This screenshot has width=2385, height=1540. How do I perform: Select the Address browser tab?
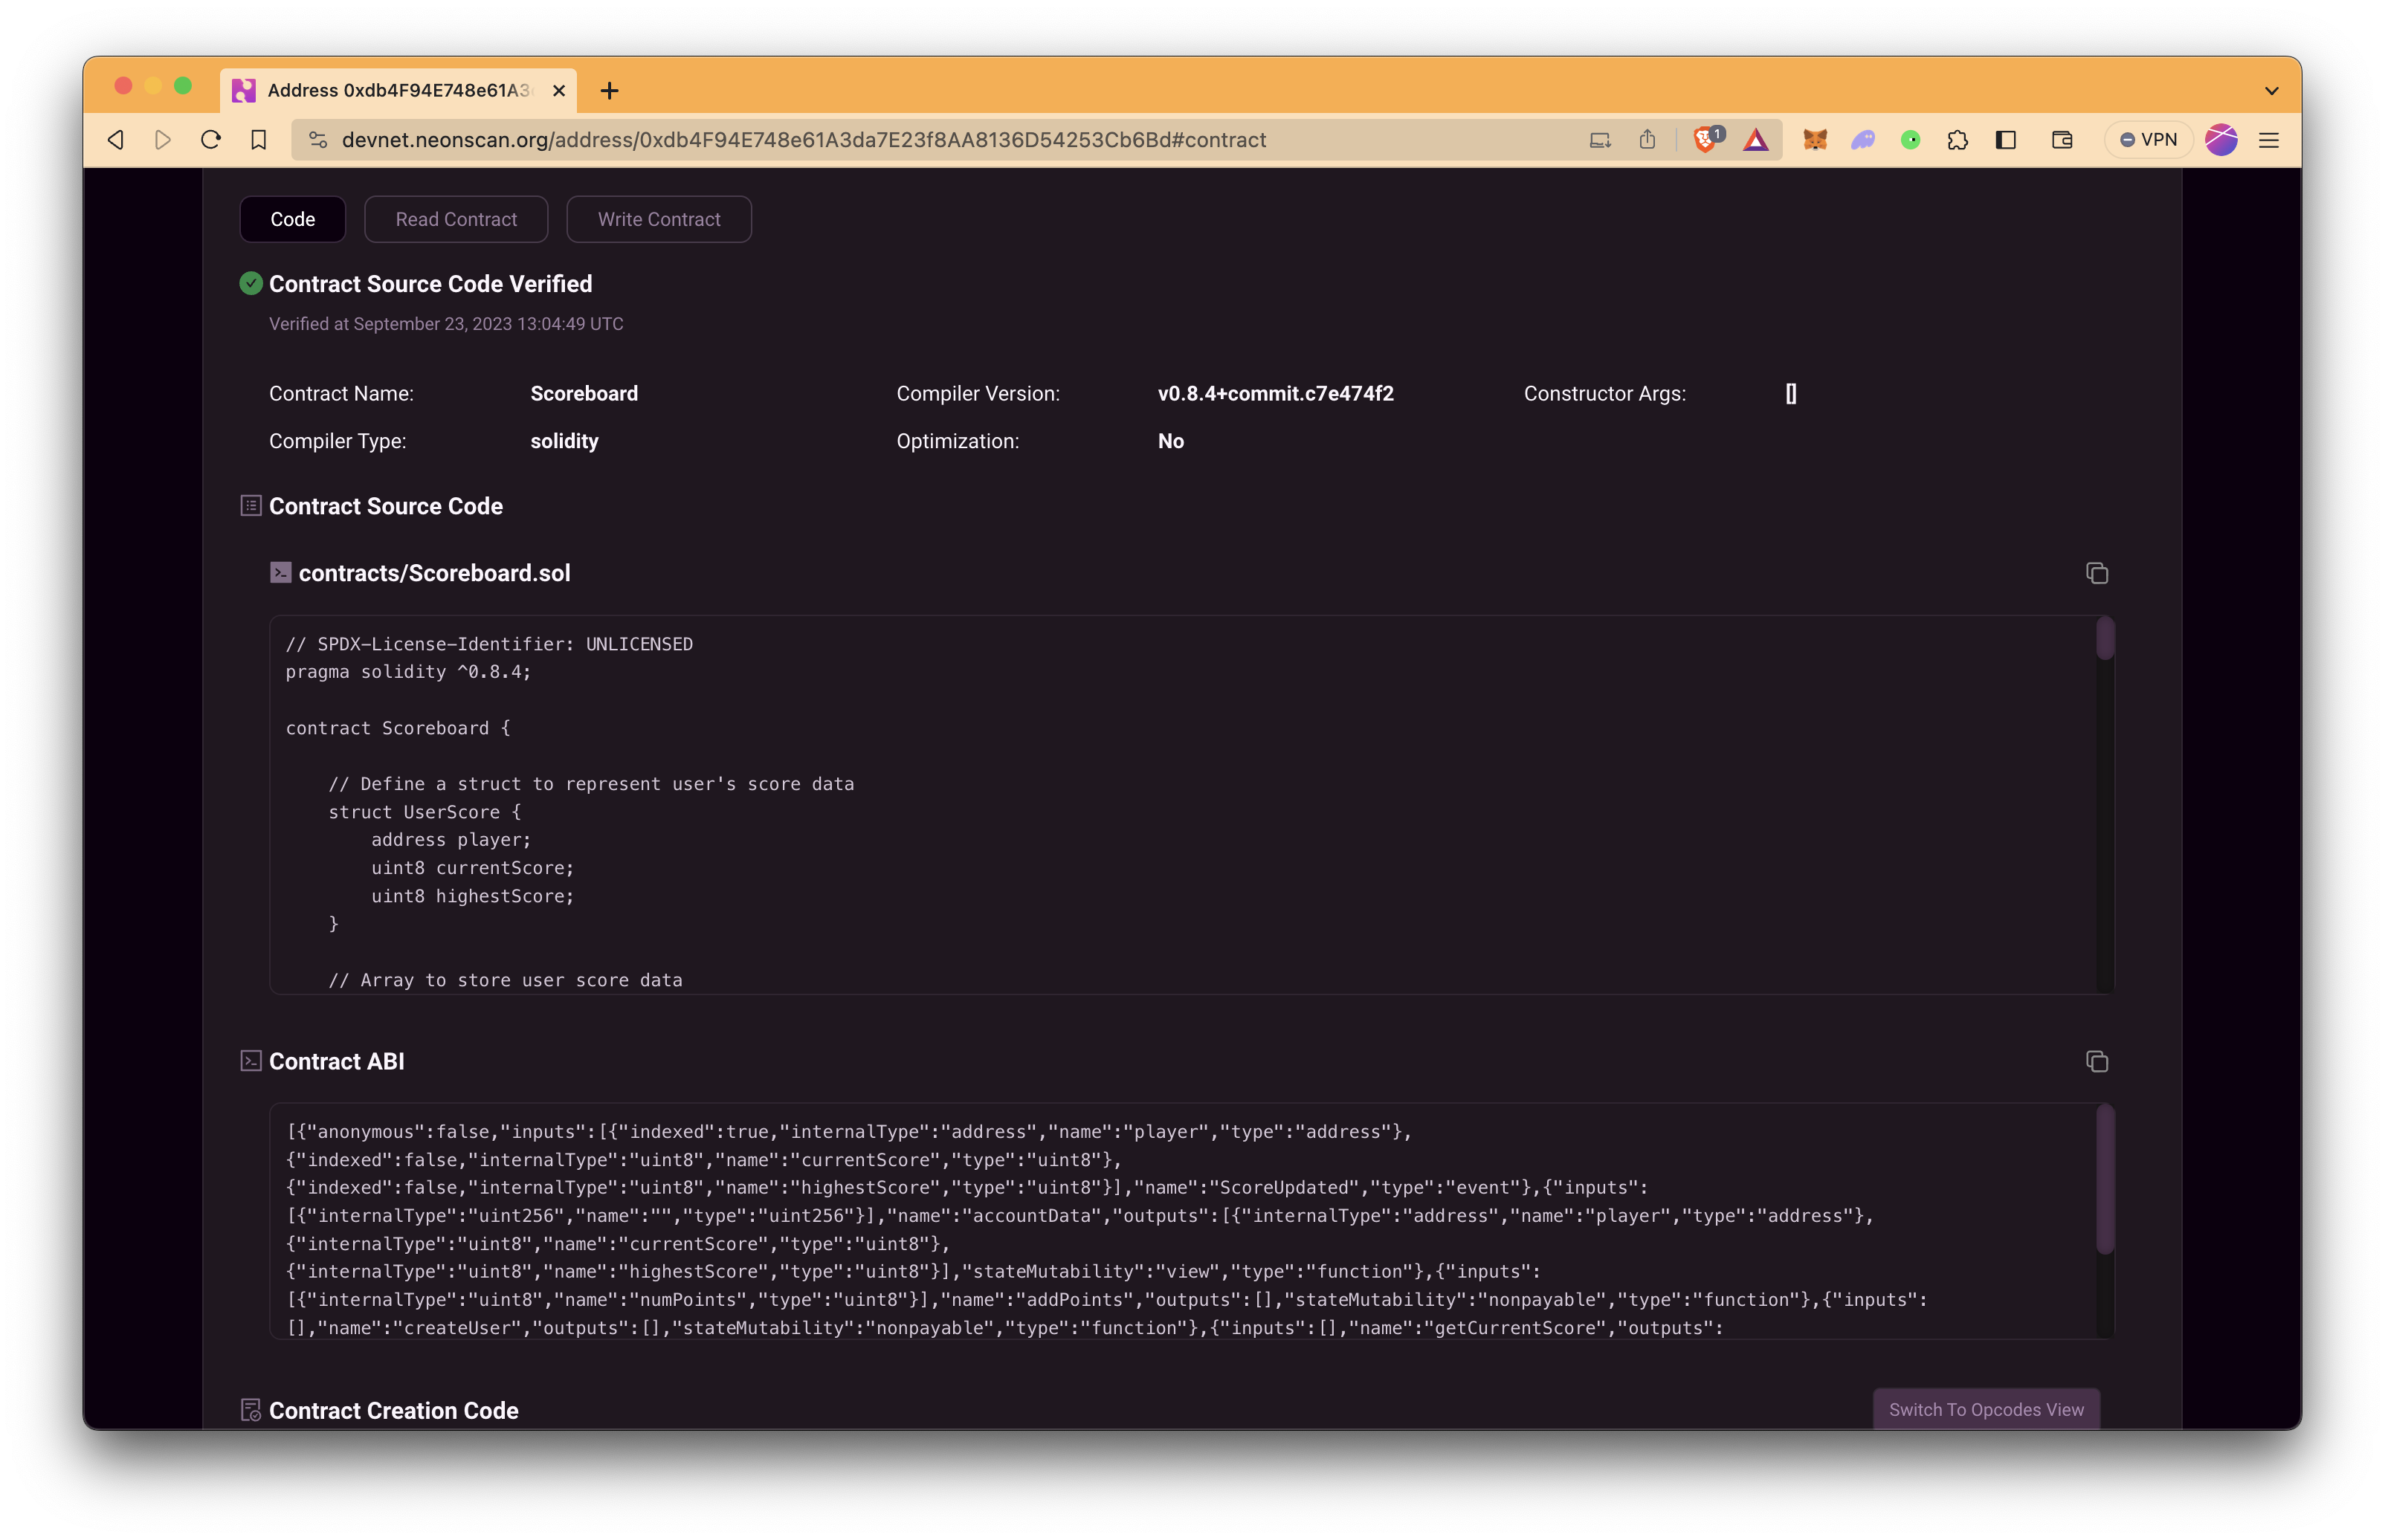pos(398,91)
